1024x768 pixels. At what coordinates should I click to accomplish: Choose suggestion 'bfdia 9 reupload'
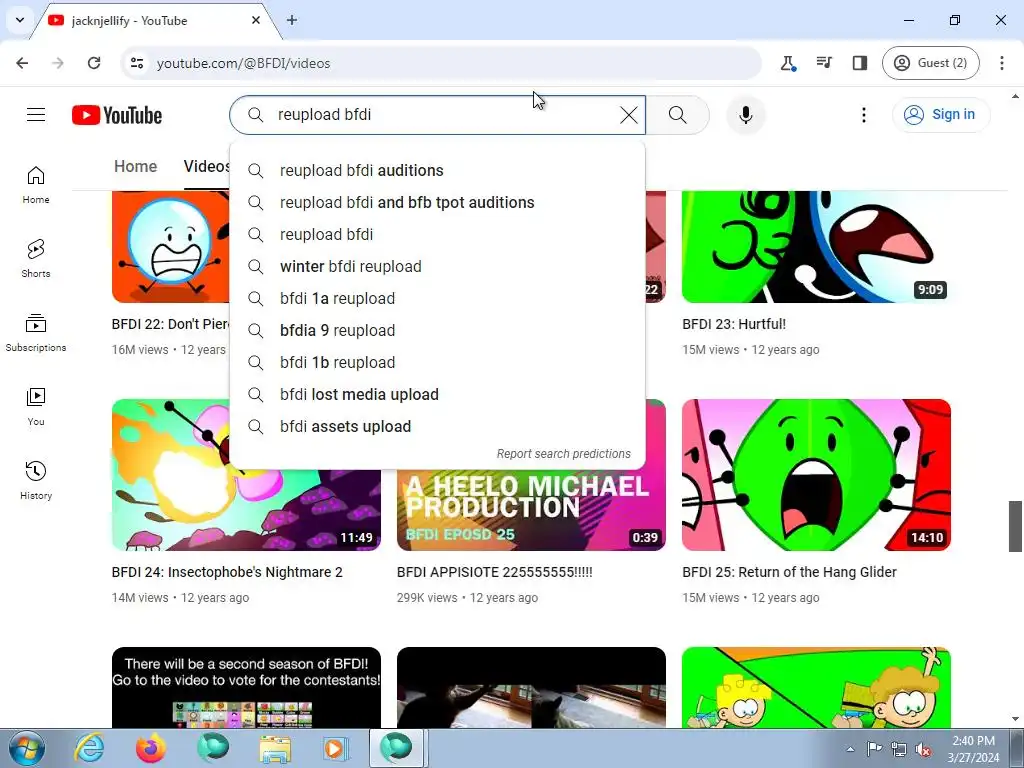438,330
